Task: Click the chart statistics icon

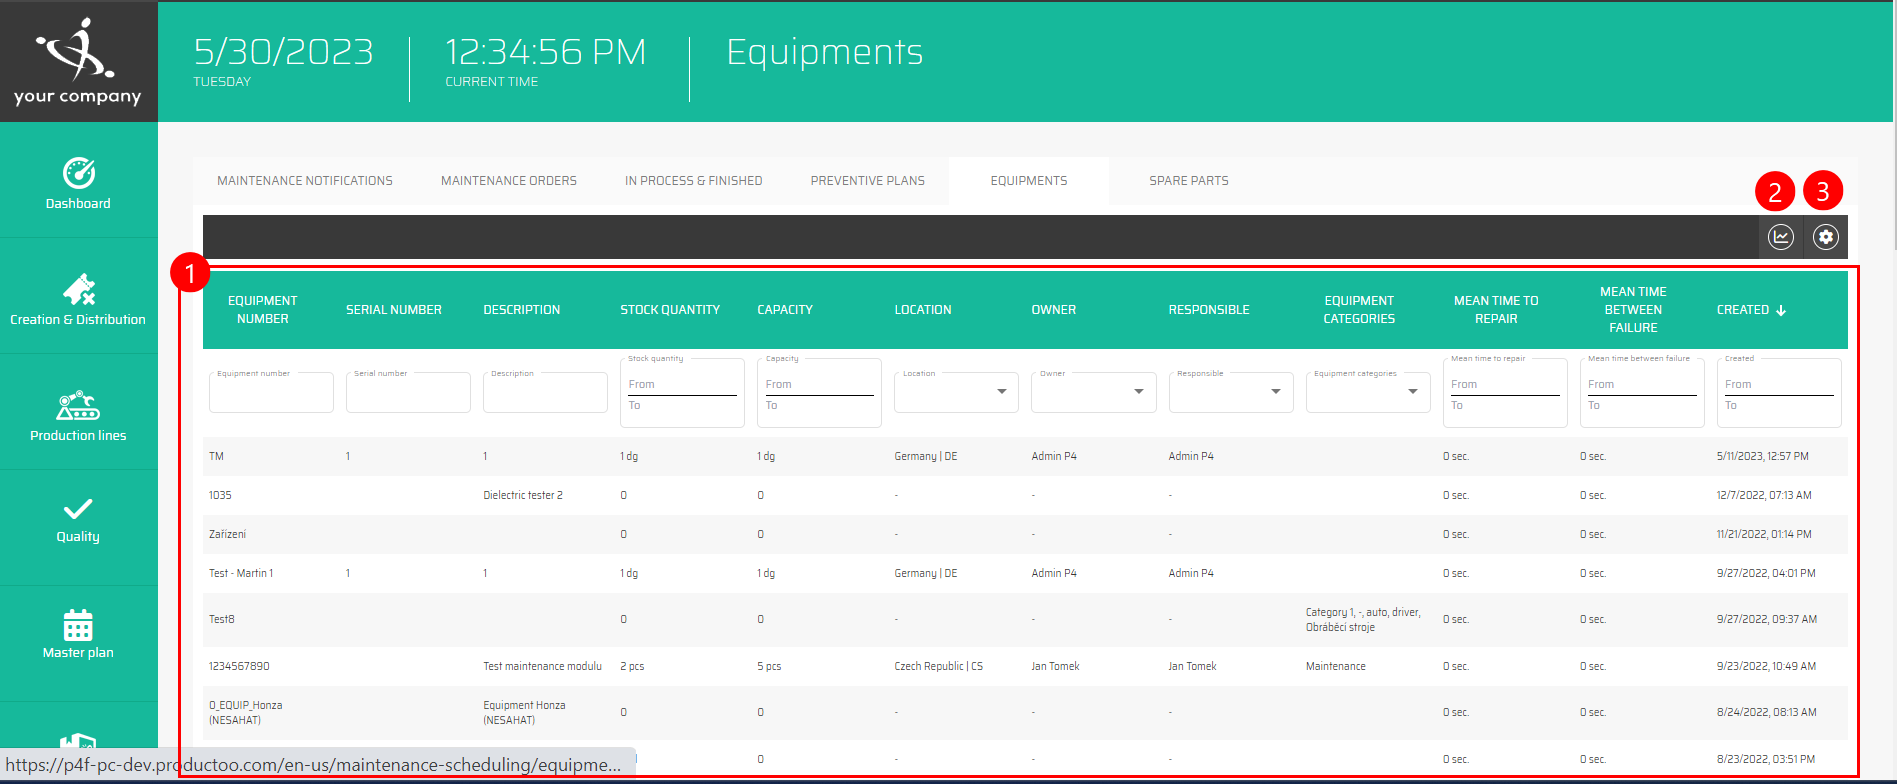Action: point(1780,237)
